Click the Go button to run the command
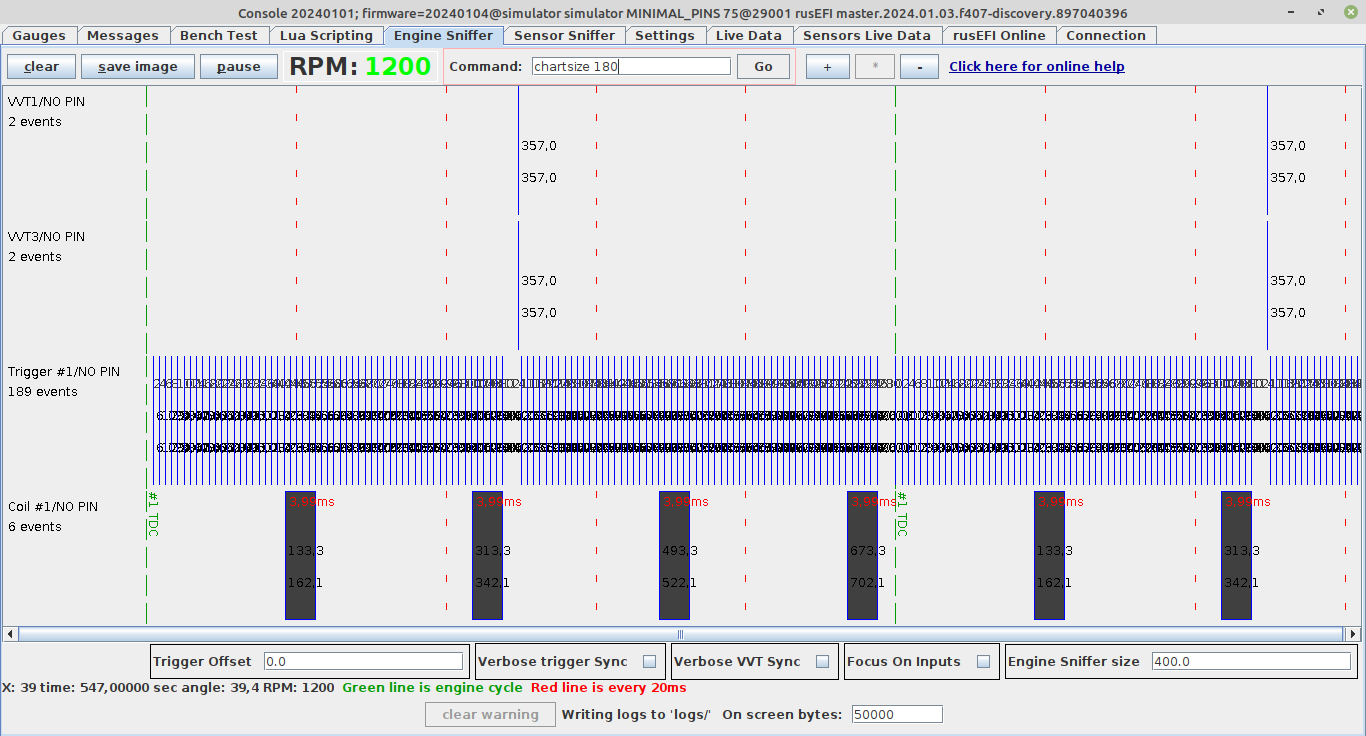This screenshot has height=736, width=1366. pos(763,67)
